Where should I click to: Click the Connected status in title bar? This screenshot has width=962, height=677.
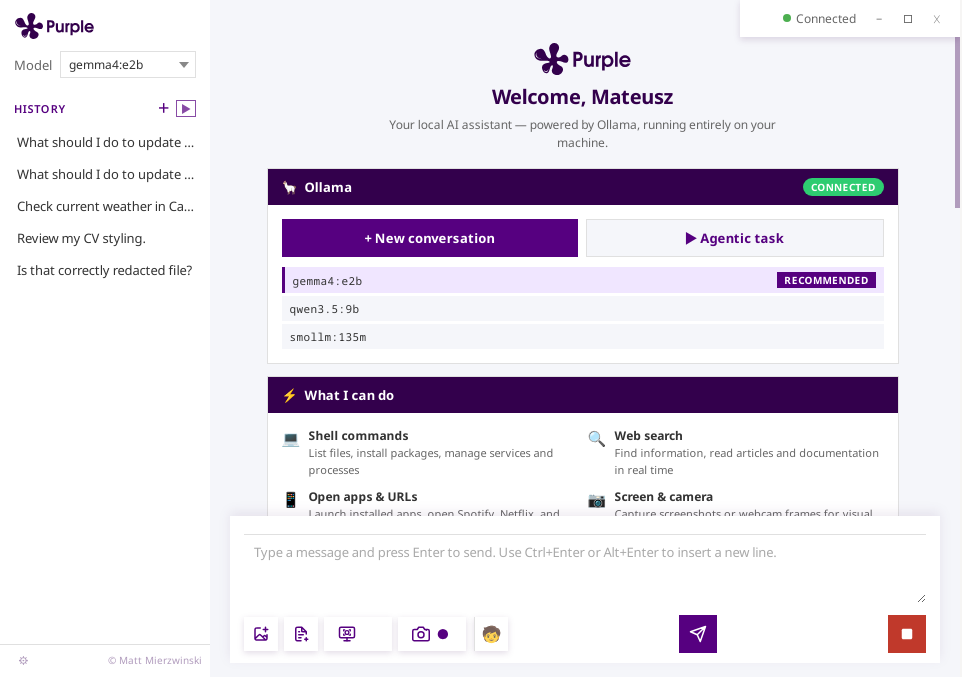(x=819, y=19)
